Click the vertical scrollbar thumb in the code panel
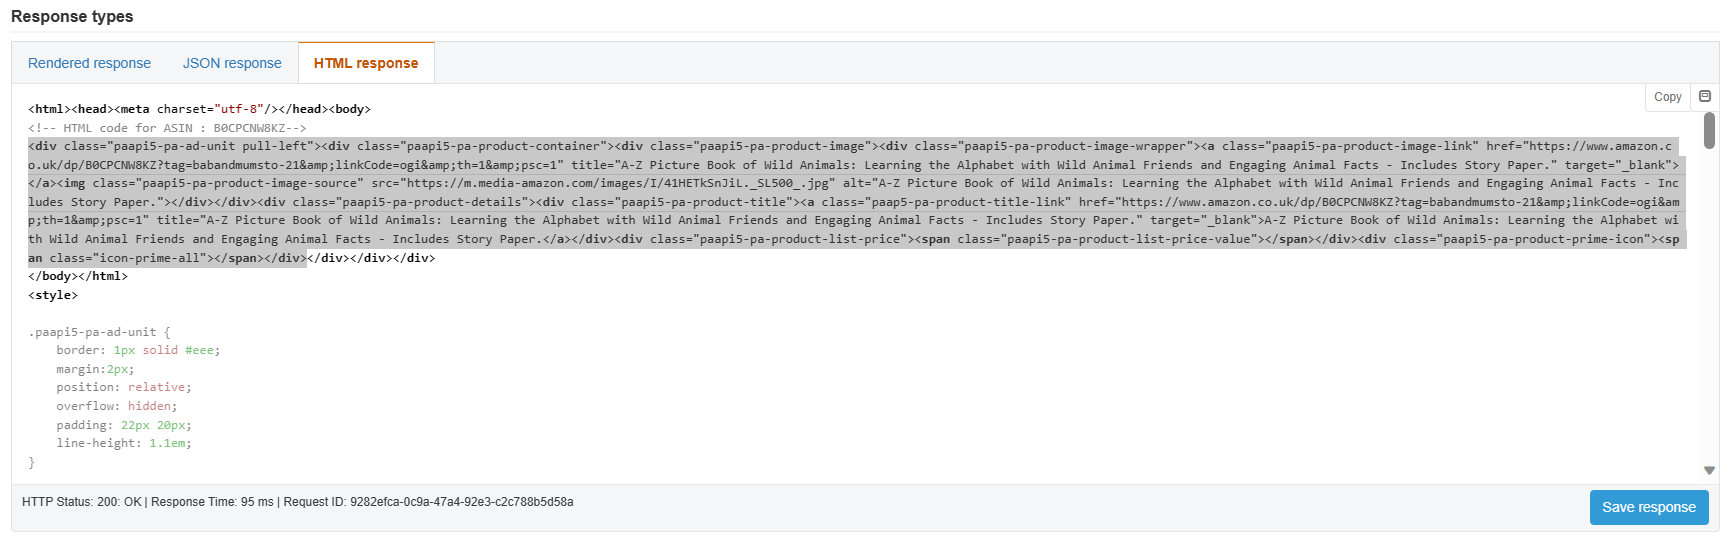 1709,130
